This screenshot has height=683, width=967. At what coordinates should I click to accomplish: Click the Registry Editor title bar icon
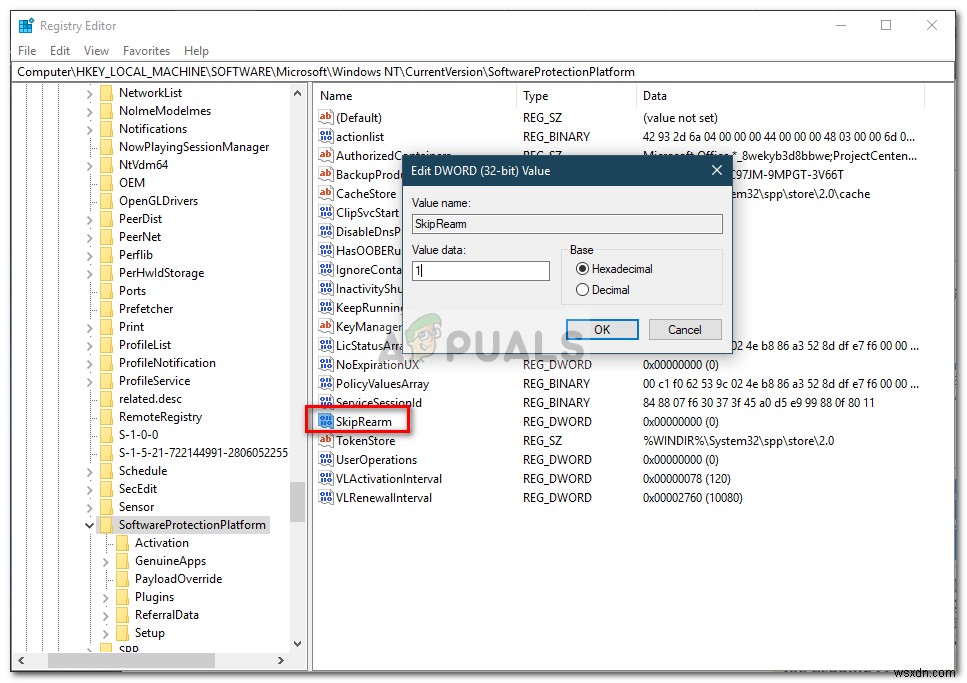(24, 25)
